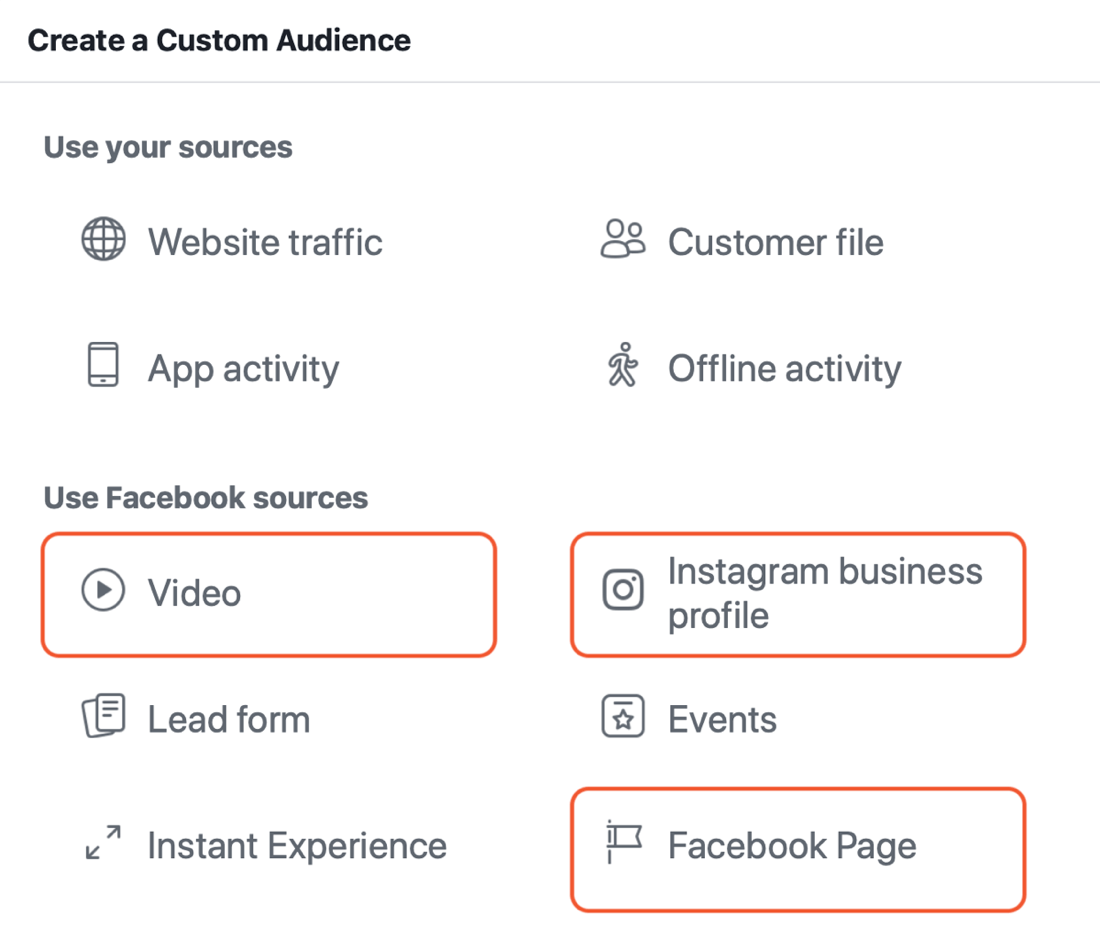
Task: Click the people icon beside Customer file
Action: 623,239
